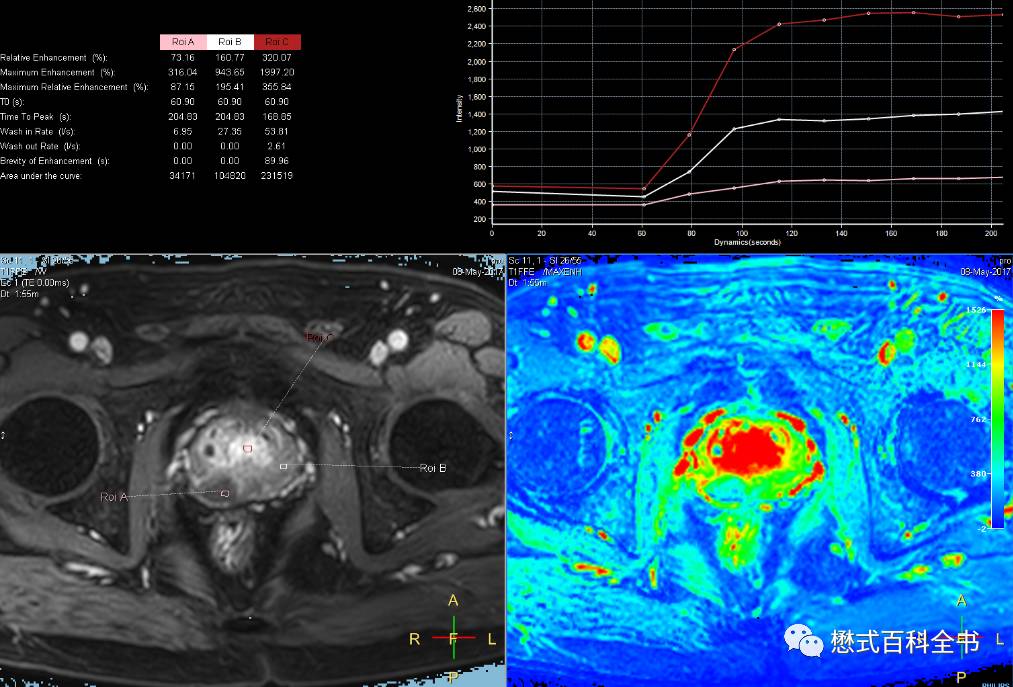Select the 'Roi C' annotation label on the image
Screen dimensions: 1013x687
pos(320,337)
